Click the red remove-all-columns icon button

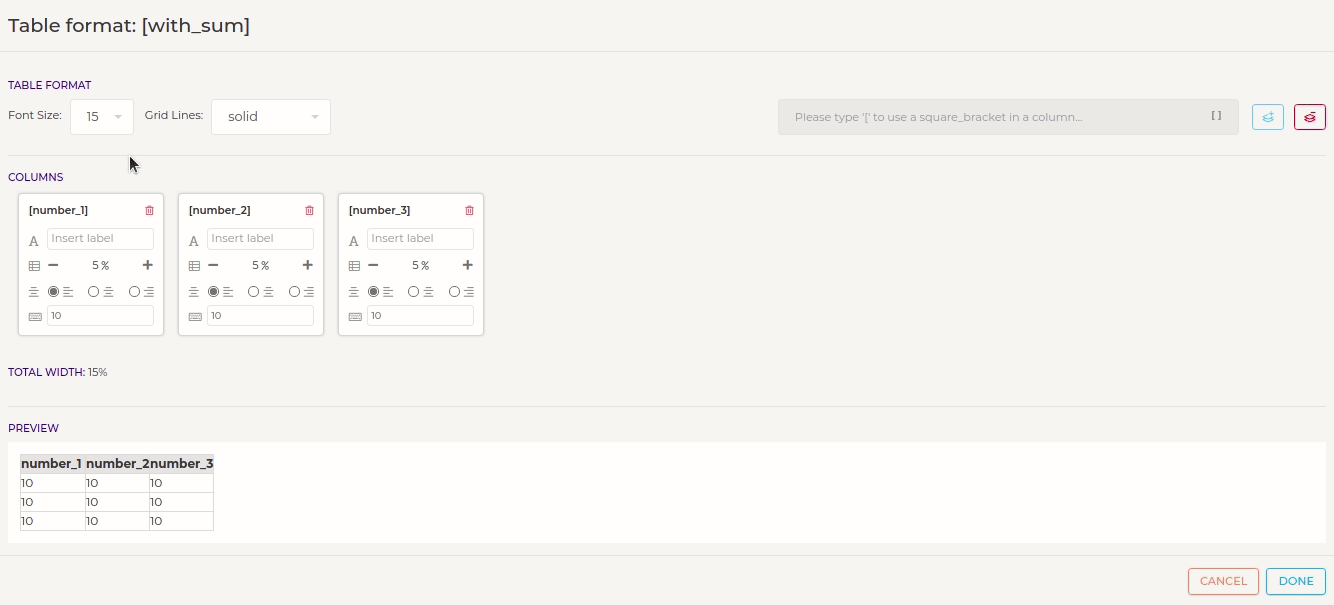1310,117
